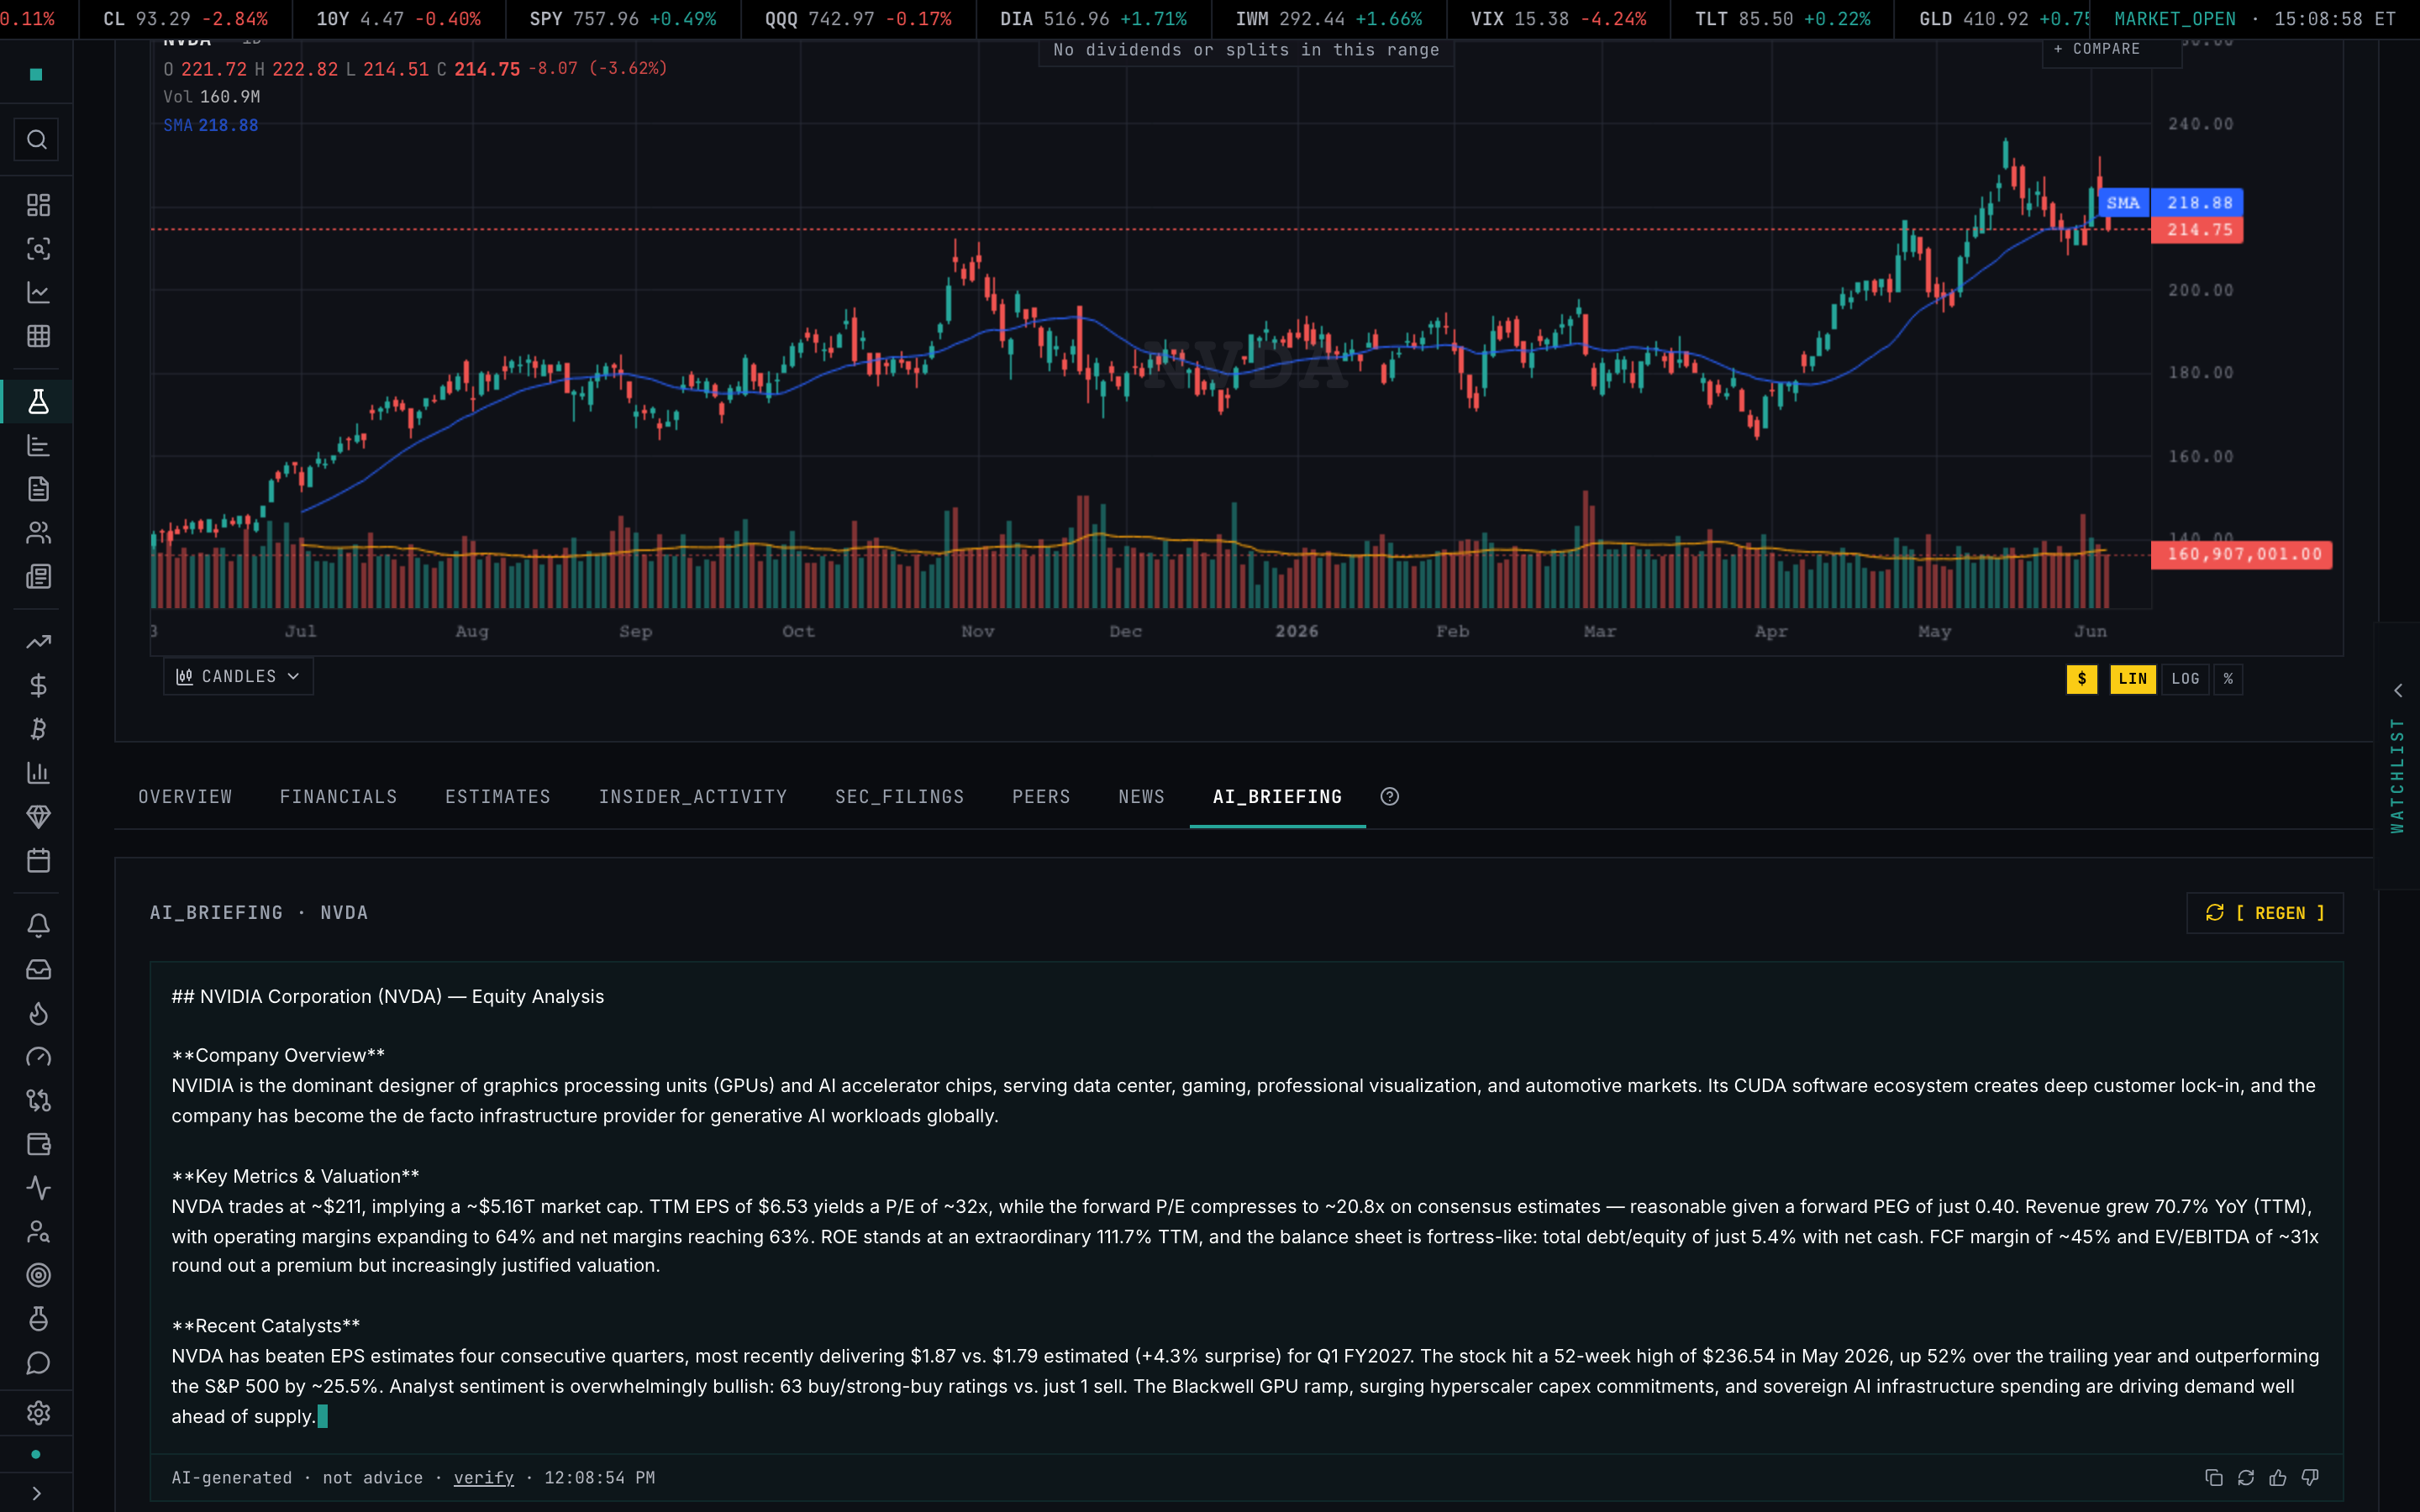Image resolution: width=2420 pixels, height=1512 pixels.
Task: Switch chart to LOG scale
Action: (2186, 679)
